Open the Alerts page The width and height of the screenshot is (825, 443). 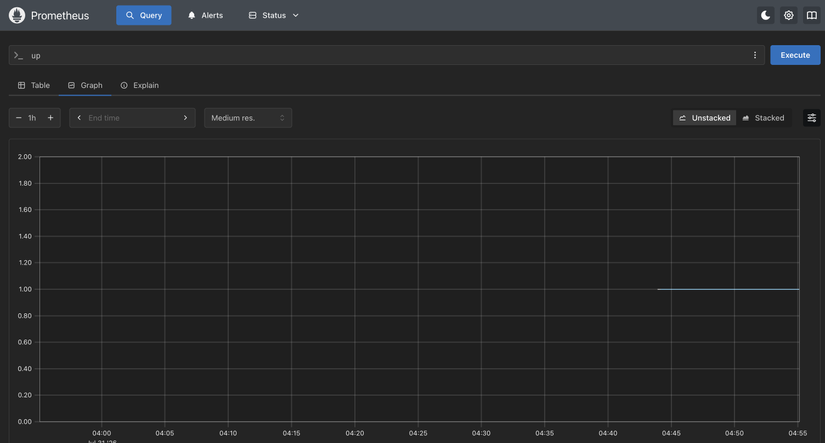tap(205, 15)
